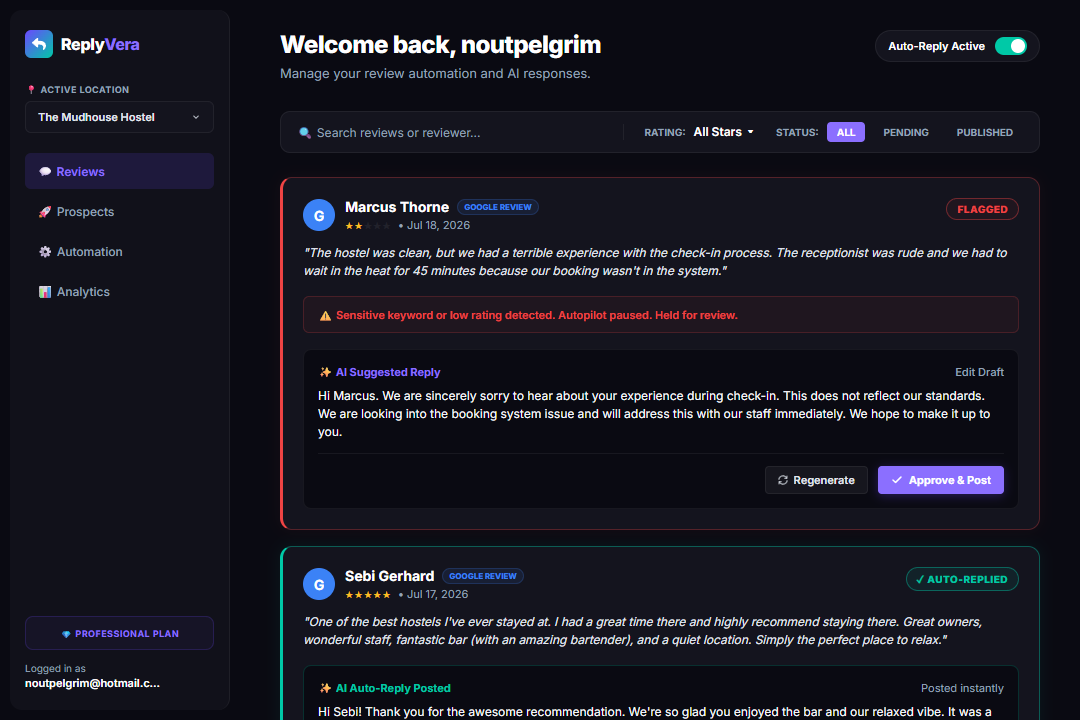Focus the search reviews input field
The width and height of the screenshot is (1080, 720).
click(x=458, y=132)
